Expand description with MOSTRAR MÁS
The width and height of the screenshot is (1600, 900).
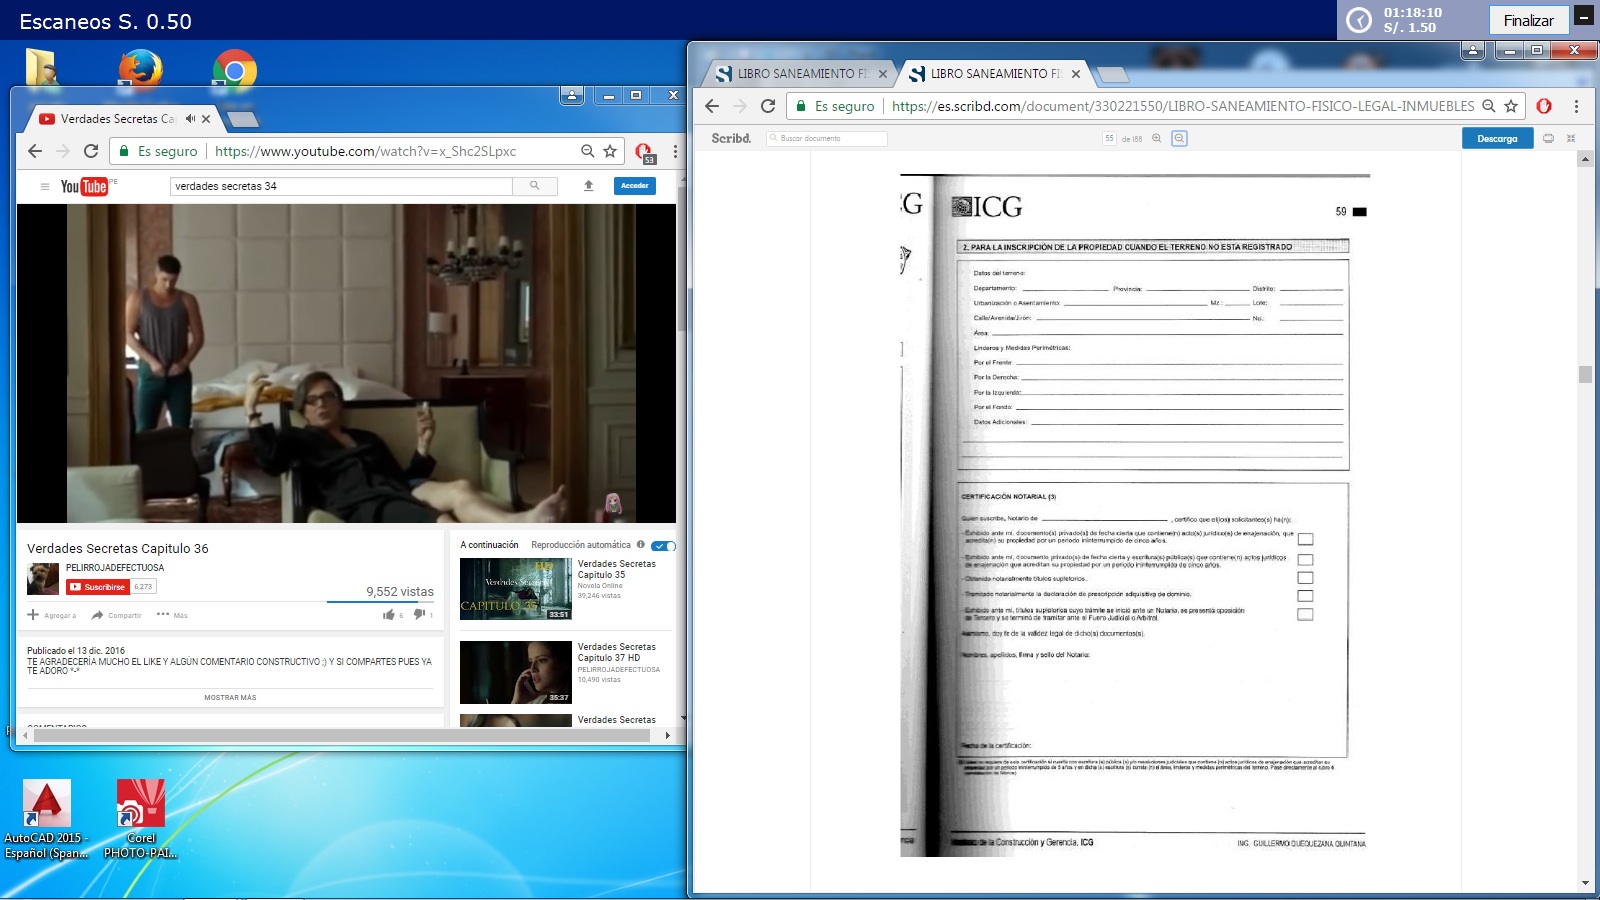click(x=230, y=698)
